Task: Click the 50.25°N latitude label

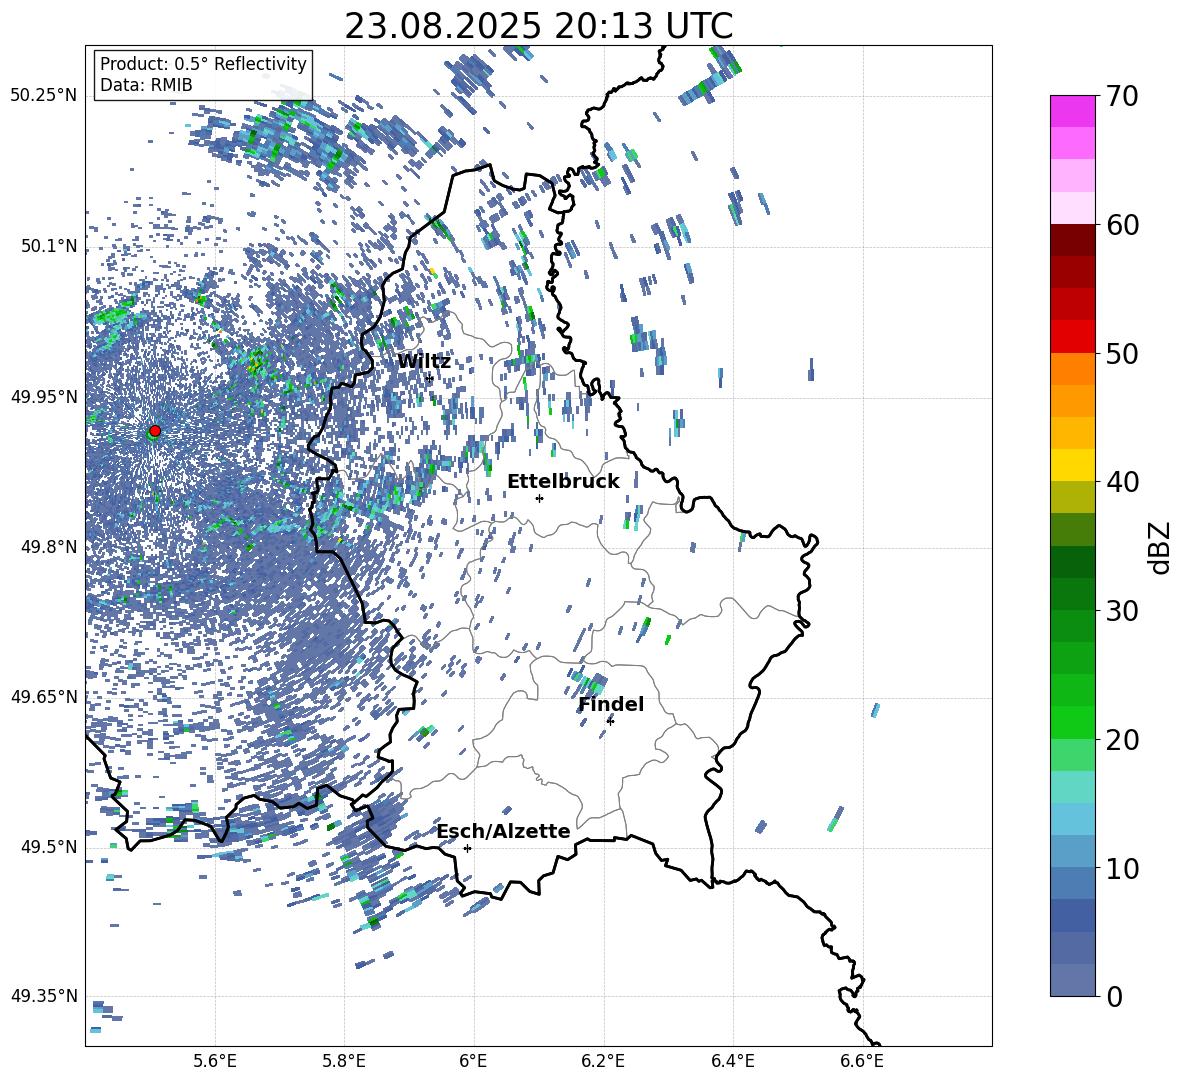Action: (x=43, y=96)
